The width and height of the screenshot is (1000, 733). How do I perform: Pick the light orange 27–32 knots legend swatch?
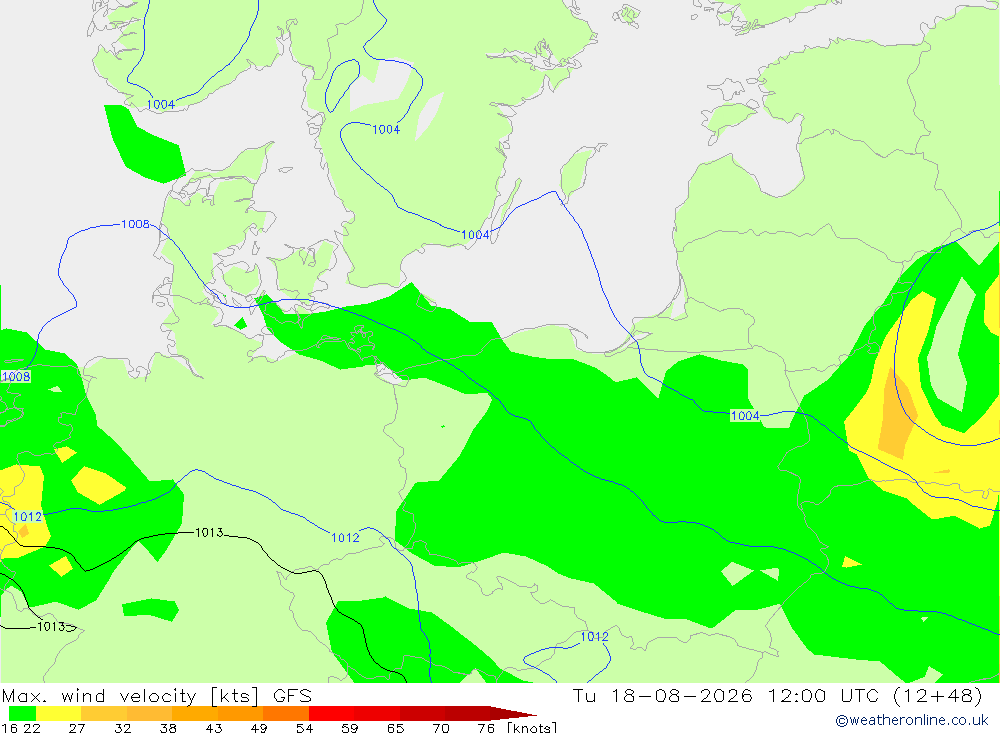point(104,713)
